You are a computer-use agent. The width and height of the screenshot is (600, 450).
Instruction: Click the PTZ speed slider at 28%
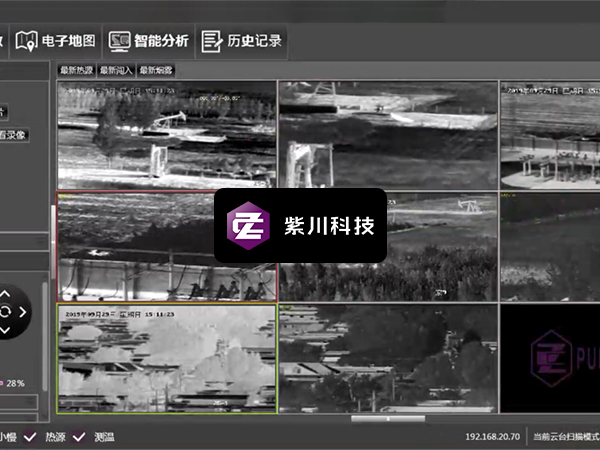pyautogui.click(x=2, y=383)
